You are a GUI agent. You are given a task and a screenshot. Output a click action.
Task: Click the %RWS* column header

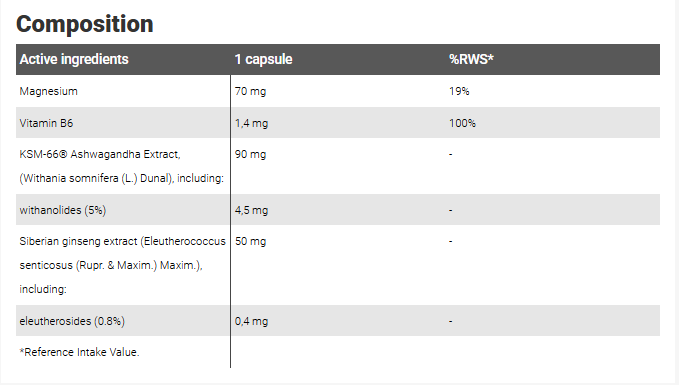[471, 59]
